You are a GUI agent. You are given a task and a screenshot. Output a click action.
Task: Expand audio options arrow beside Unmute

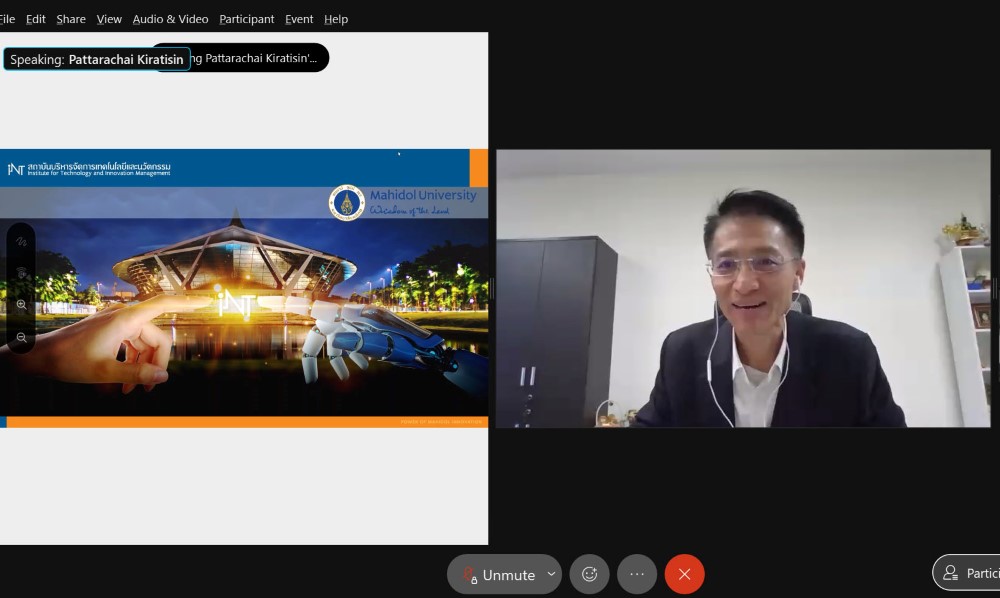(551, 574)
